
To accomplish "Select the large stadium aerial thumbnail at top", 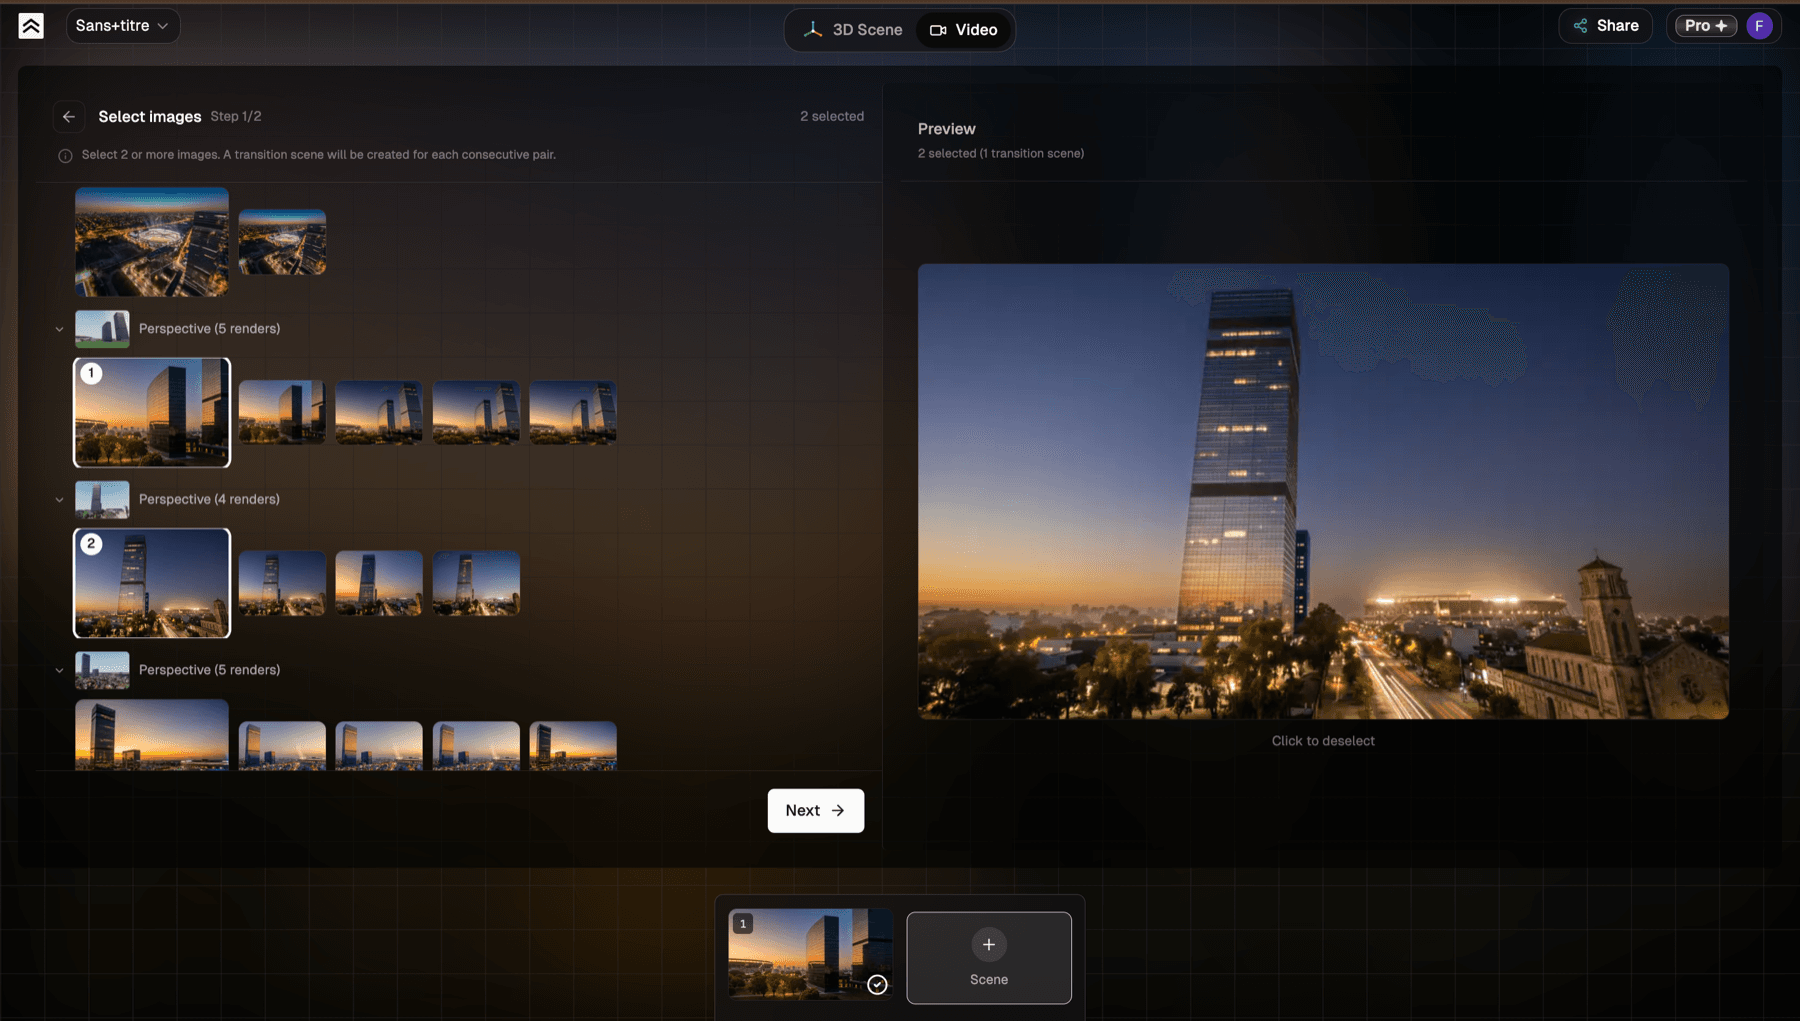I will point(152,242).
